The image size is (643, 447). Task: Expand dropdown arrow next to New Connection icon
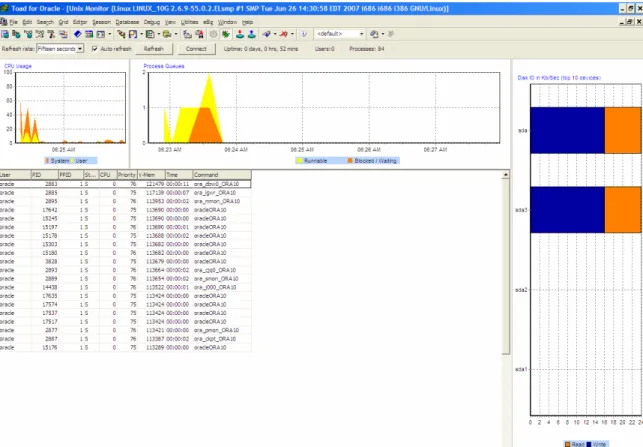pyautogui.click(x=275, y=34)
